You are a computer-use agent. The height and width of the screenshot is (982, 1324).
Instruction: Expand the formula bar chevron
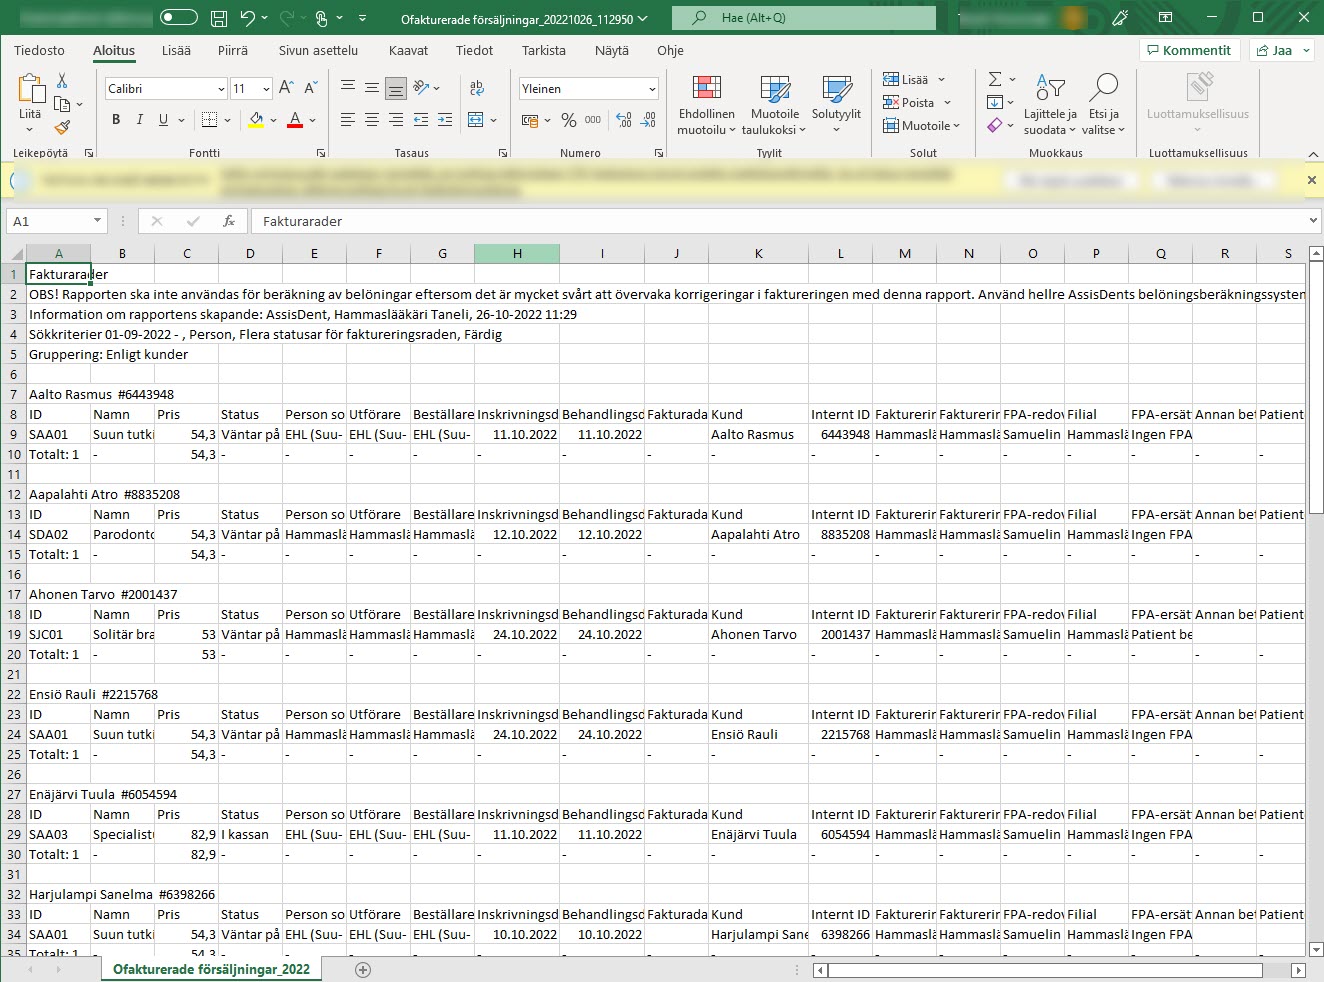1313,221
